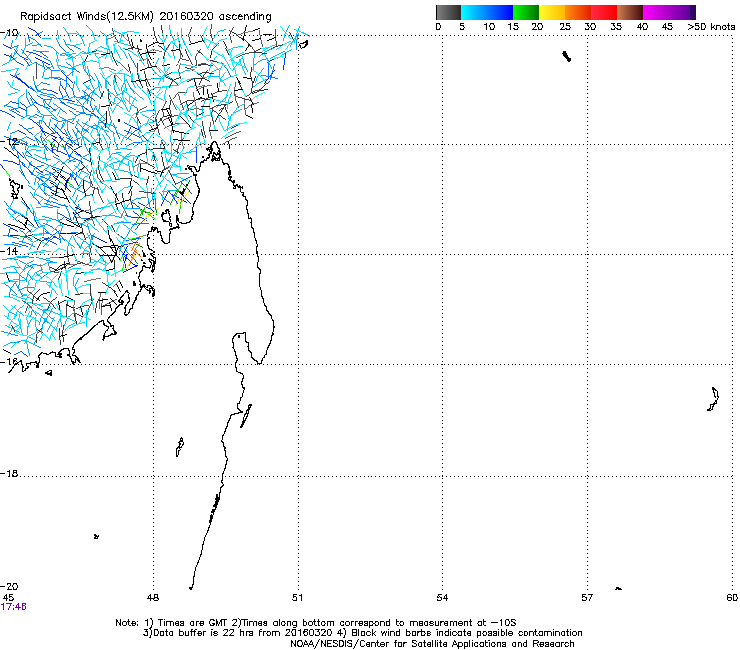Click the "45" longitude label at the bottom left
This screenshot has height=650, width=740.
[x=8, y=598]
